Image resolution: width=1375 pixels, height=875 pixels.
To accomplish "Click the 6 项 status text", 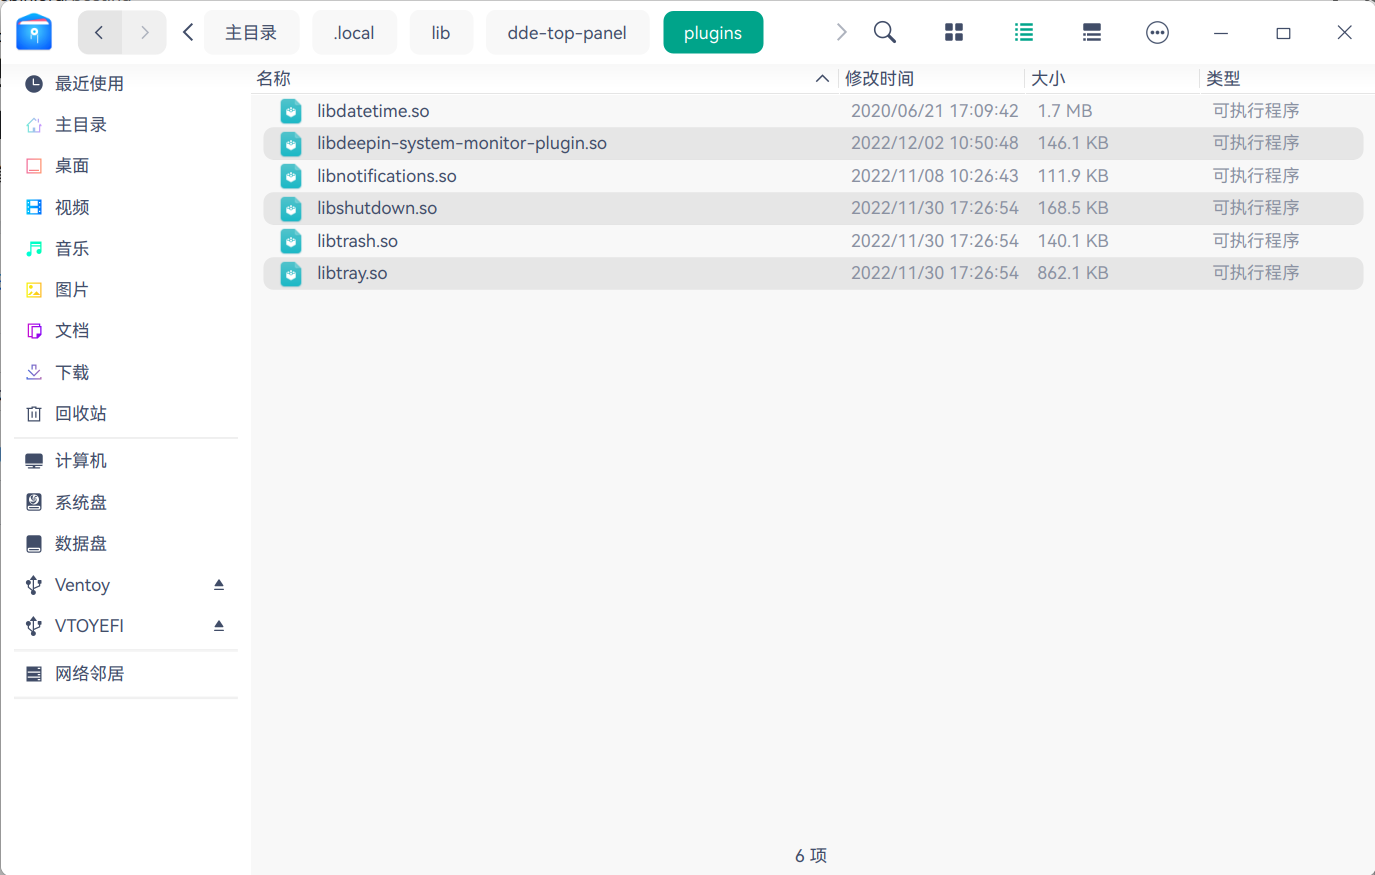I will pos(811,856).
